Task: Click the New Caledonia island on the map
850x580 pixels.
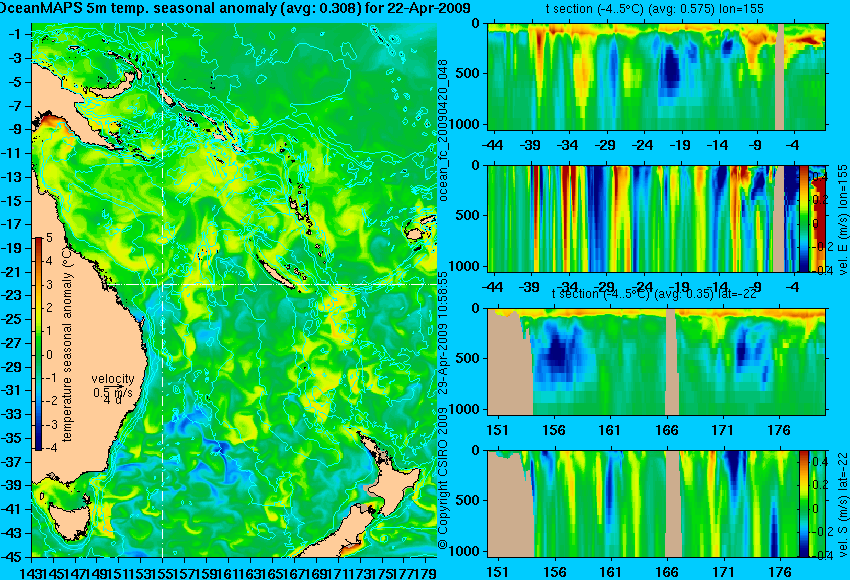Action: pos(276,274)
